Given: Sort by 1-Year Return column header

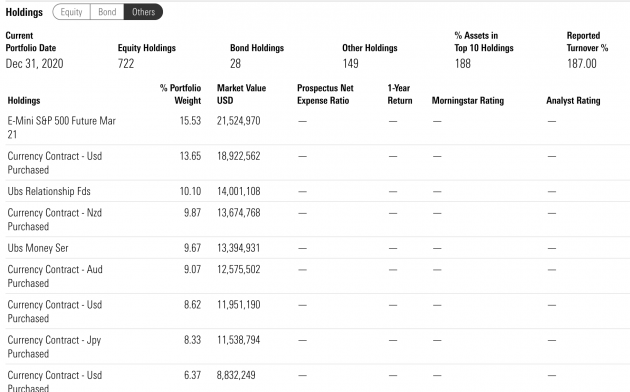Looking at the screenshot, I should pos(400,94).
